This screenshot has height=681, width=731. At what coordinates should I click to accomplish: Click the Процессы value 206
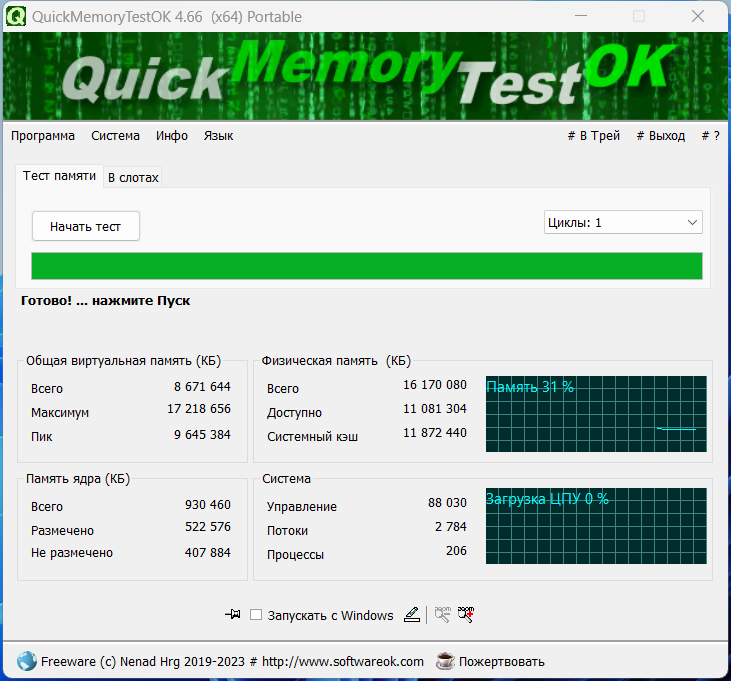(456, 550)
